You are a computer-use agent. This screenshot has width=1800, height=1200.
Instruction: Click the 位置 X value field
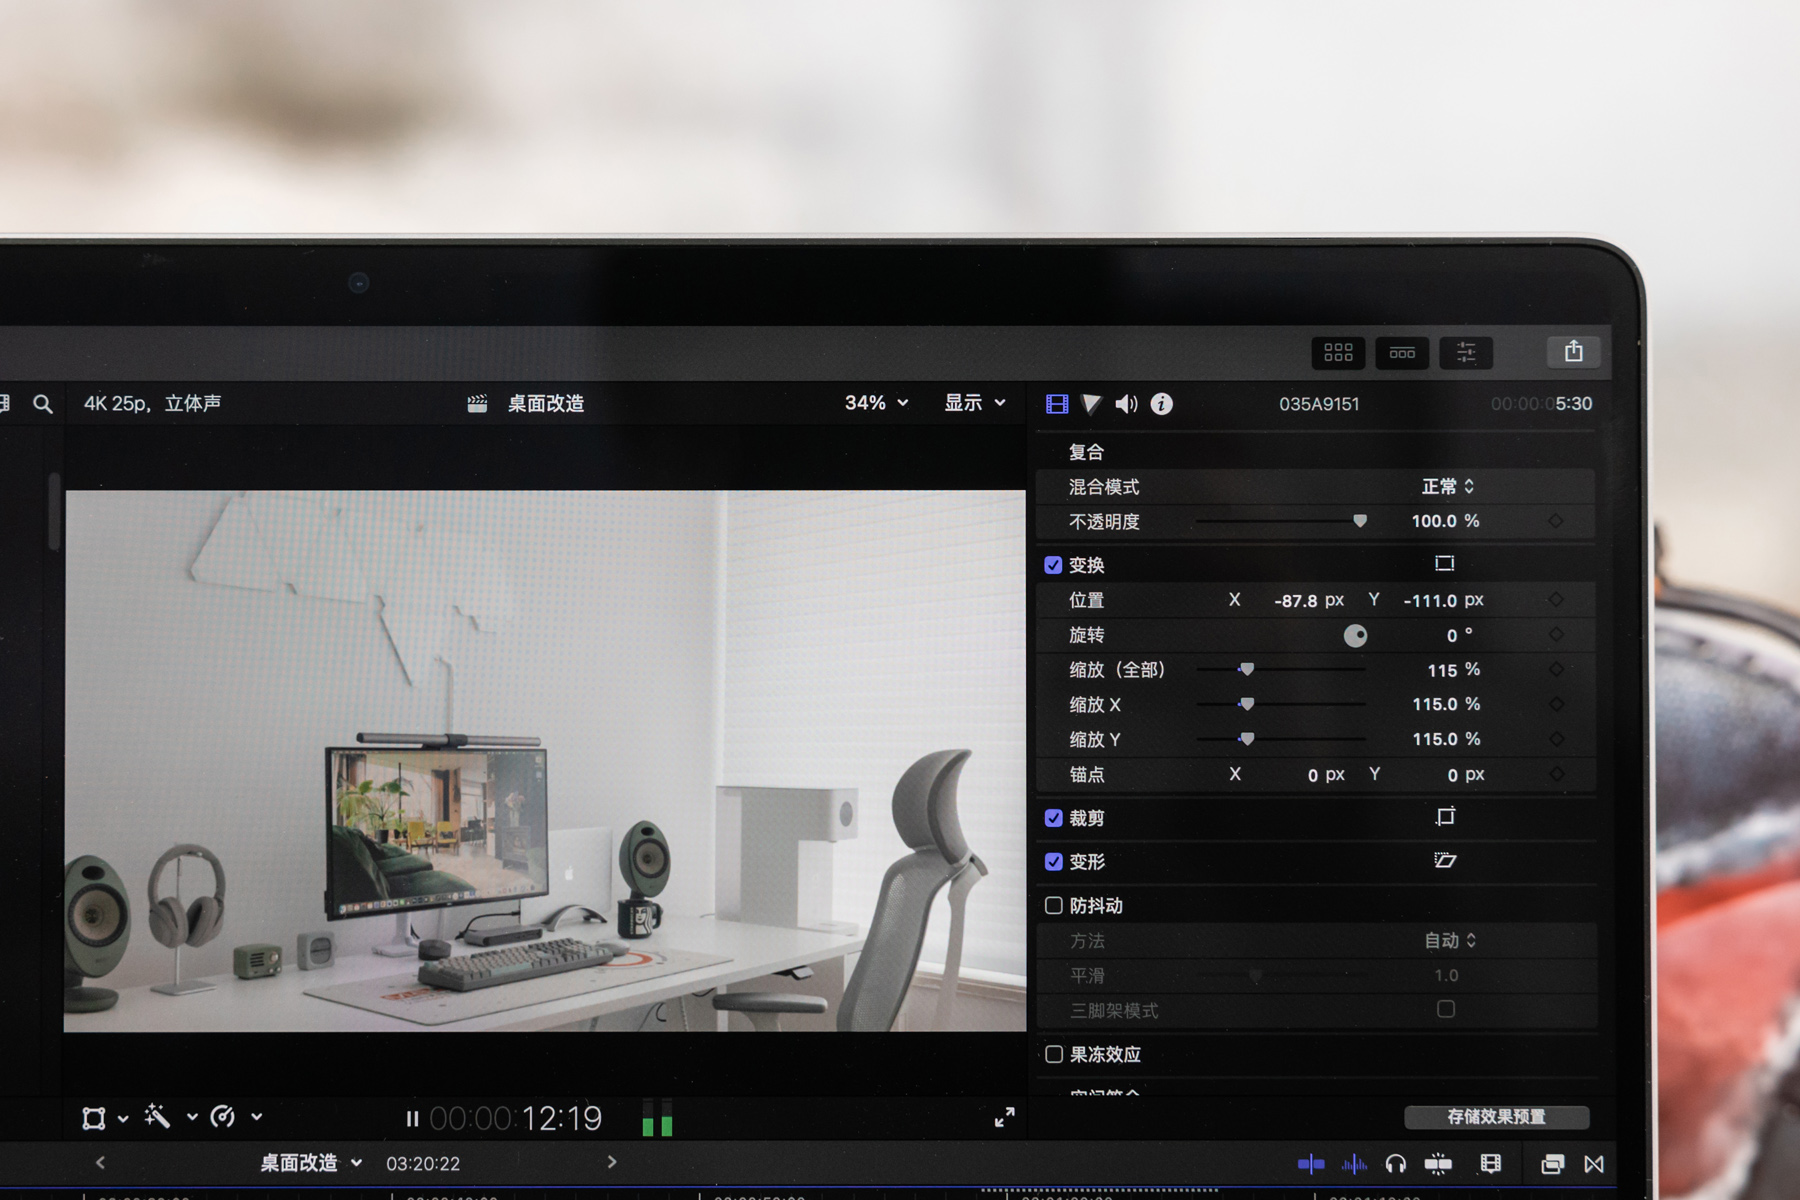point(1296,601)
